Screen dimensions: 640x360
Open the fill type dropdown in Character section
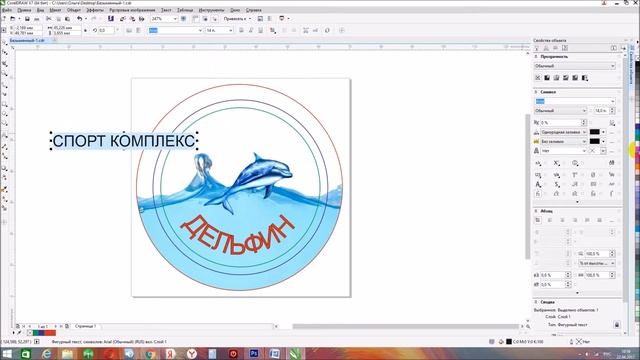(564, 132)
